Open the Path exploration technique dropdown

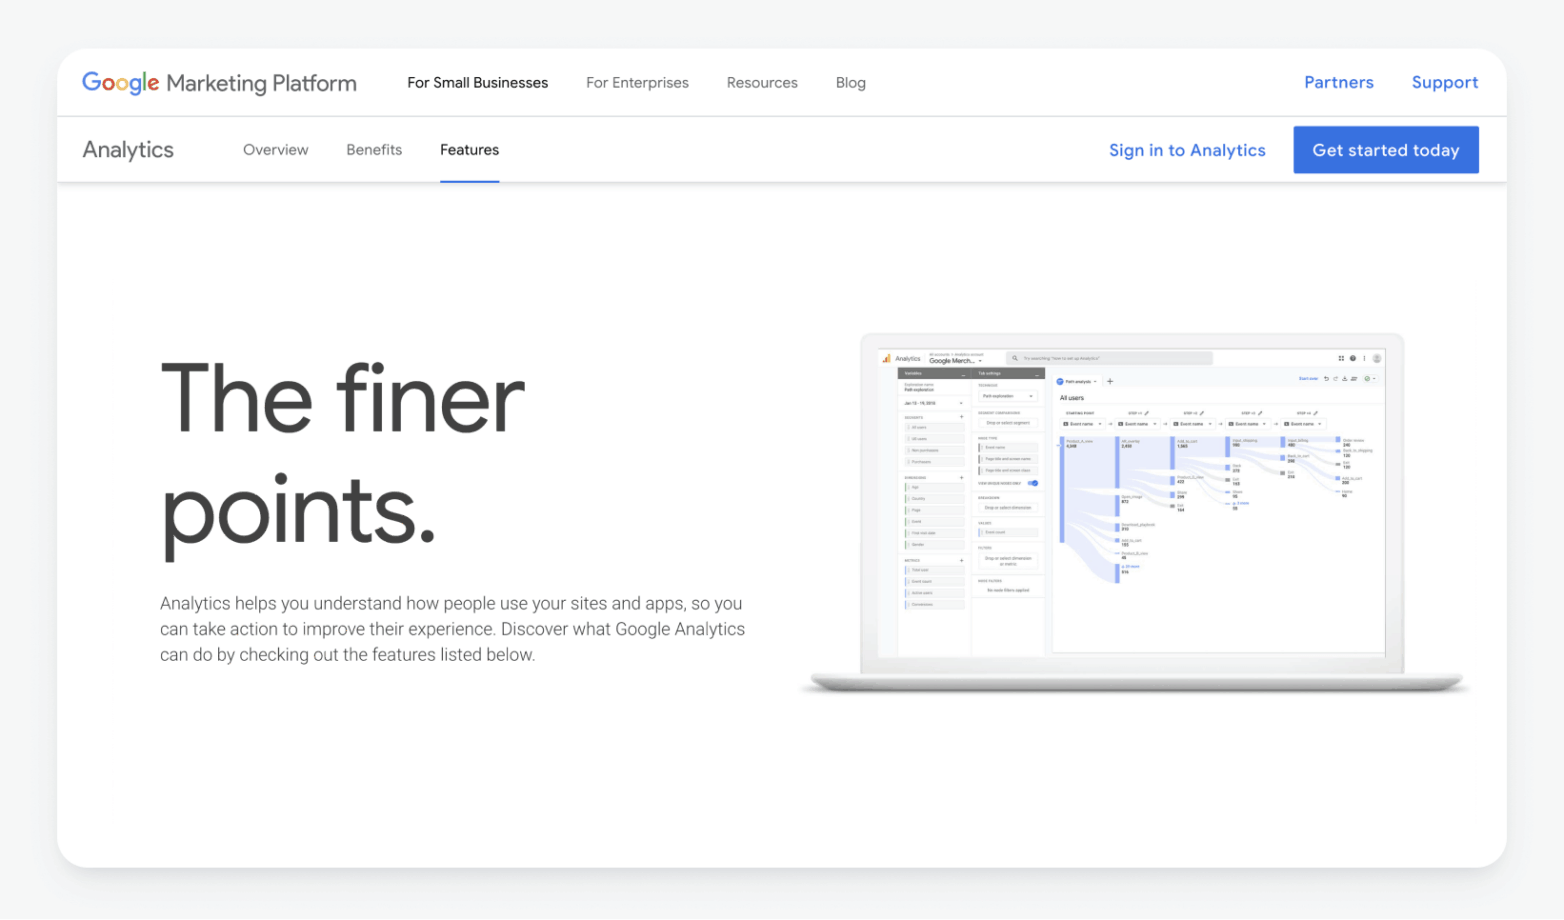pyautogui.click(x=1009, y=396)
